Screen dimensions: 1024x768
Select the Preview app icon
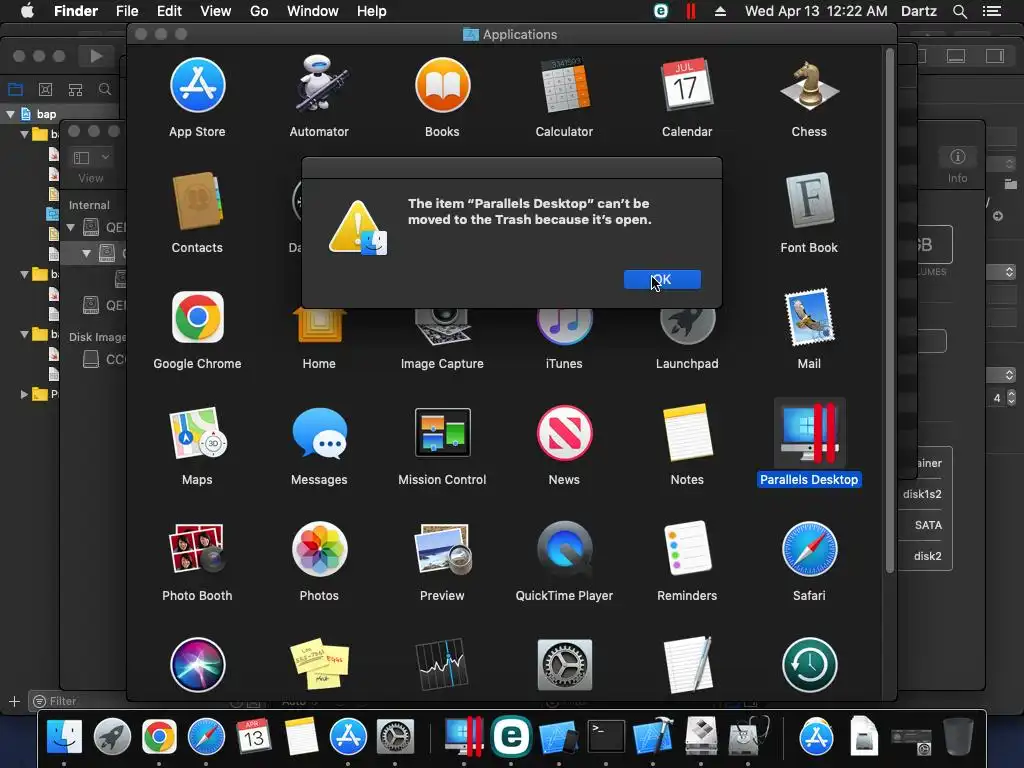(x=442, y=549)
